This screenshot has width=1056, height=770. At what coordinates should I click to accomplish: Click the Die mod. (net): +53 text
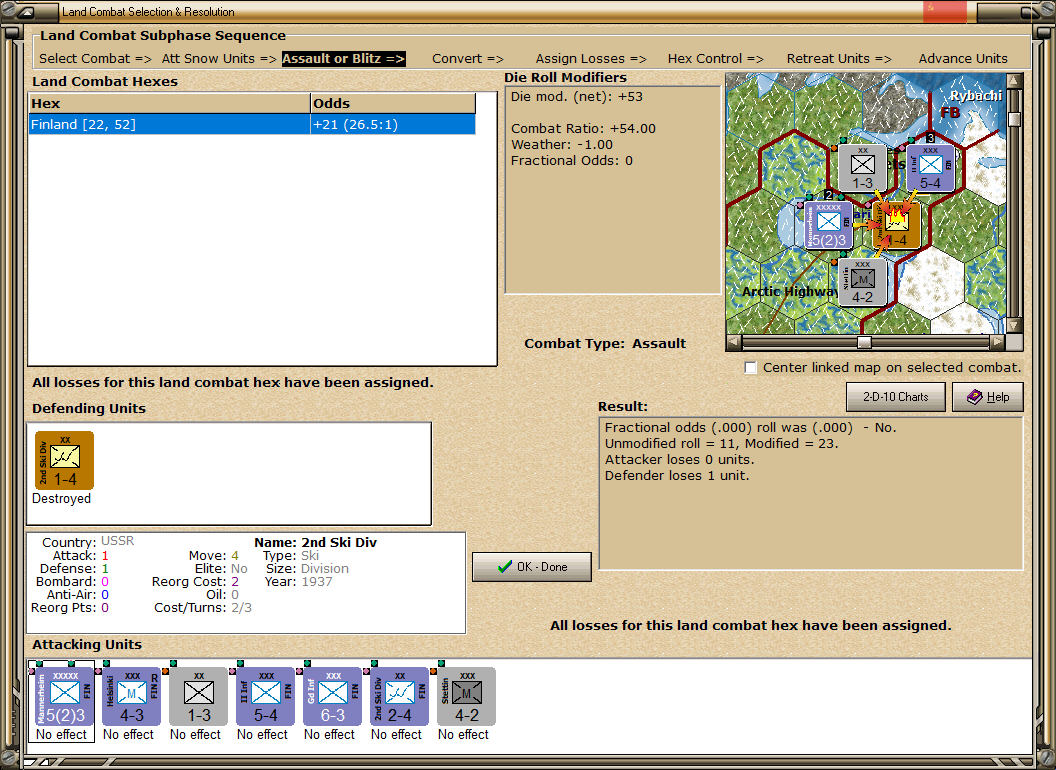(576, 96)
